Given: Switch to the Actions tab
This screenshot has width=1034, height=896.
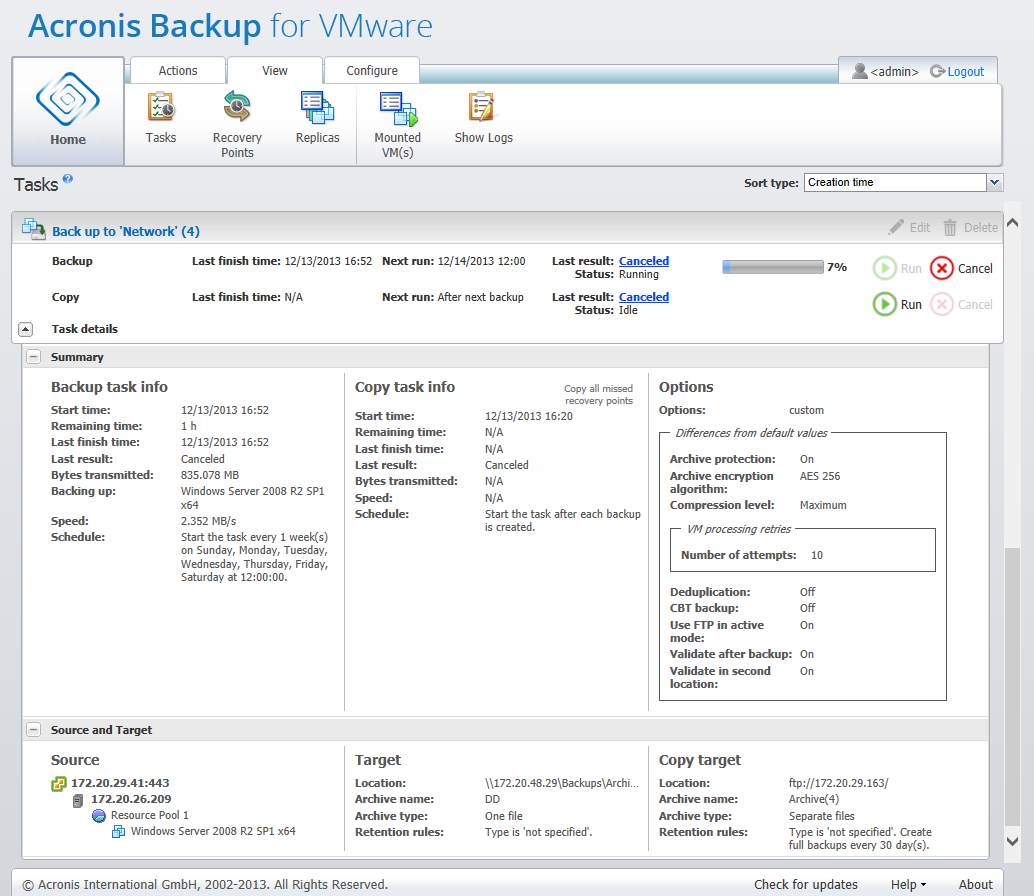Looking at the screenshot, I should pyautogui.click(x=178, y=71).
